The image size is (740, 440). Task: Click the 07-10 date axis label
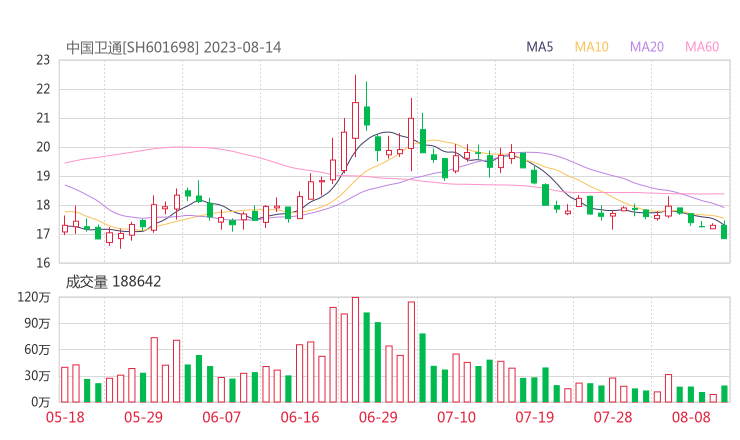pyautogui.click(x=456, y=417)
